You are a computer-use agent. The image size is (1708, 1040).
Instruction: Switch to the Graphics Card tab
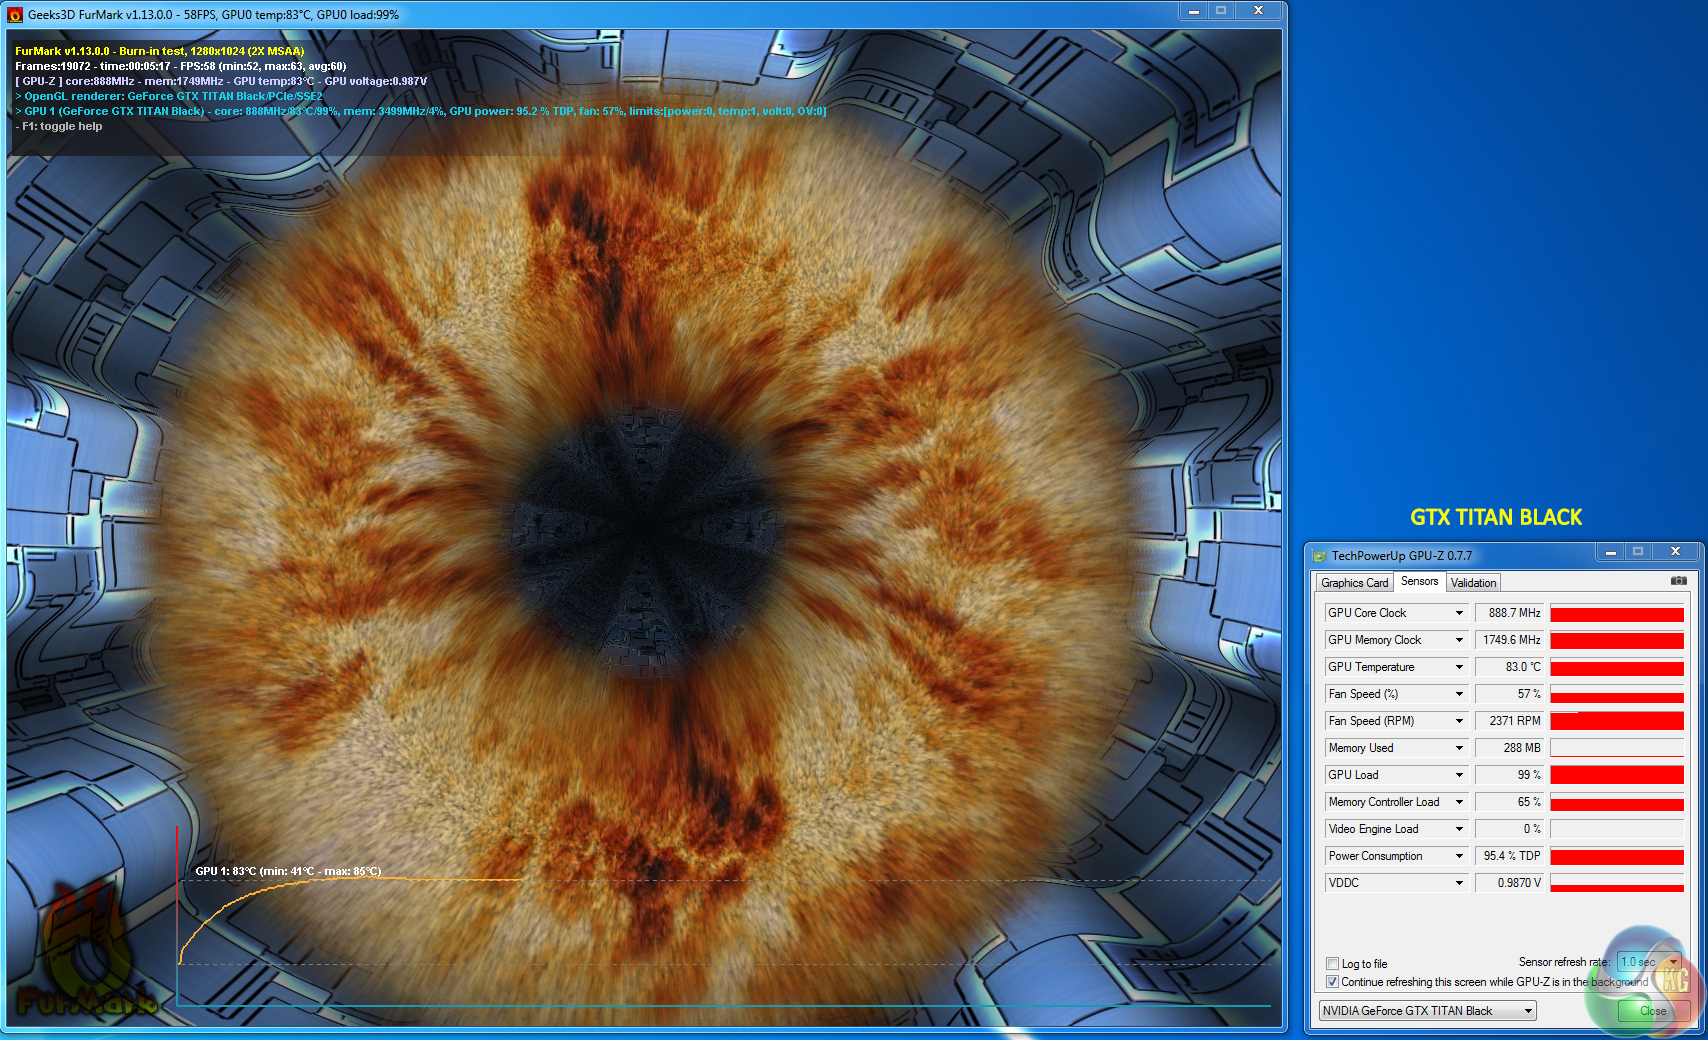click(1354, 583)
